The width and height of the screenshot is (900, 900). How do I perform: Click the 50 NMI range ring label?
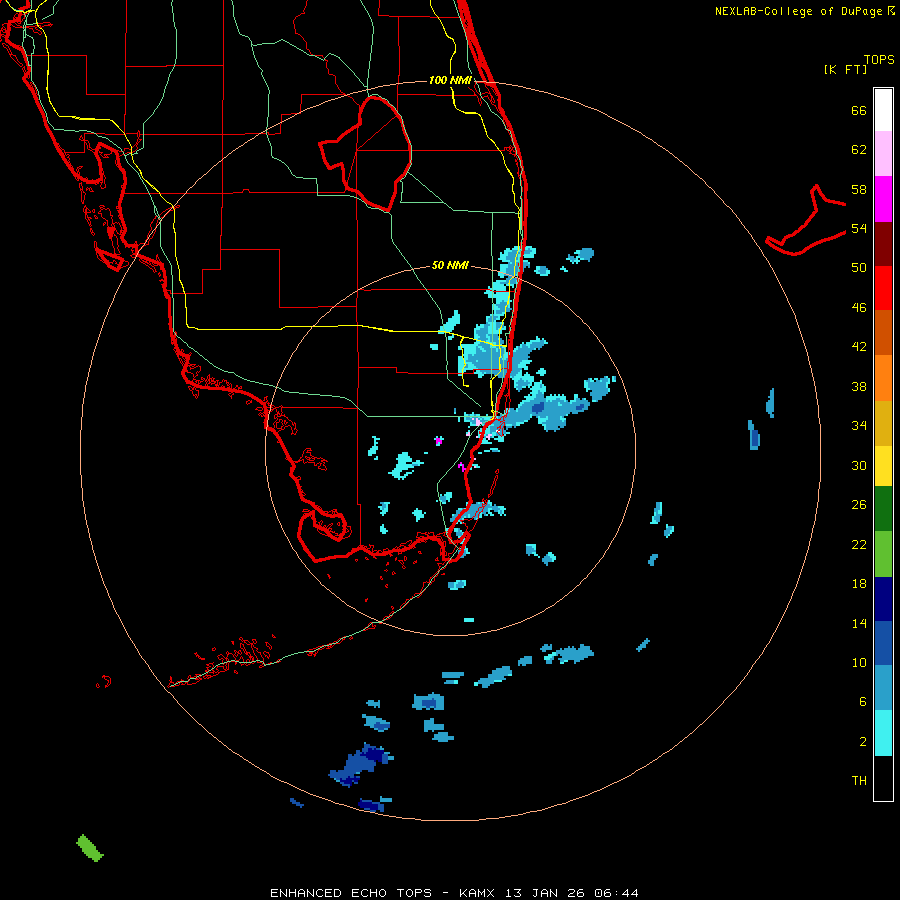(x=450, y=265)
